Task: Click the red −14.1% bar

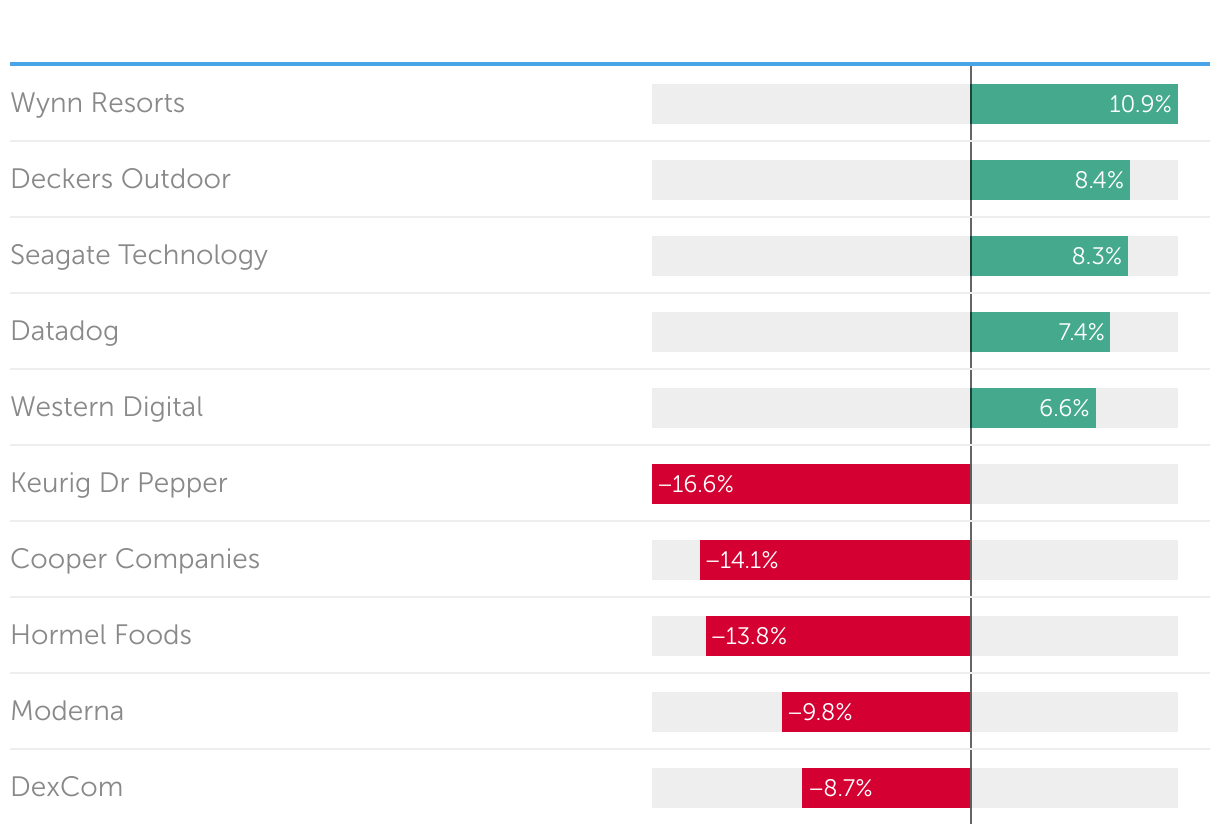Action: tap(835, 560)
